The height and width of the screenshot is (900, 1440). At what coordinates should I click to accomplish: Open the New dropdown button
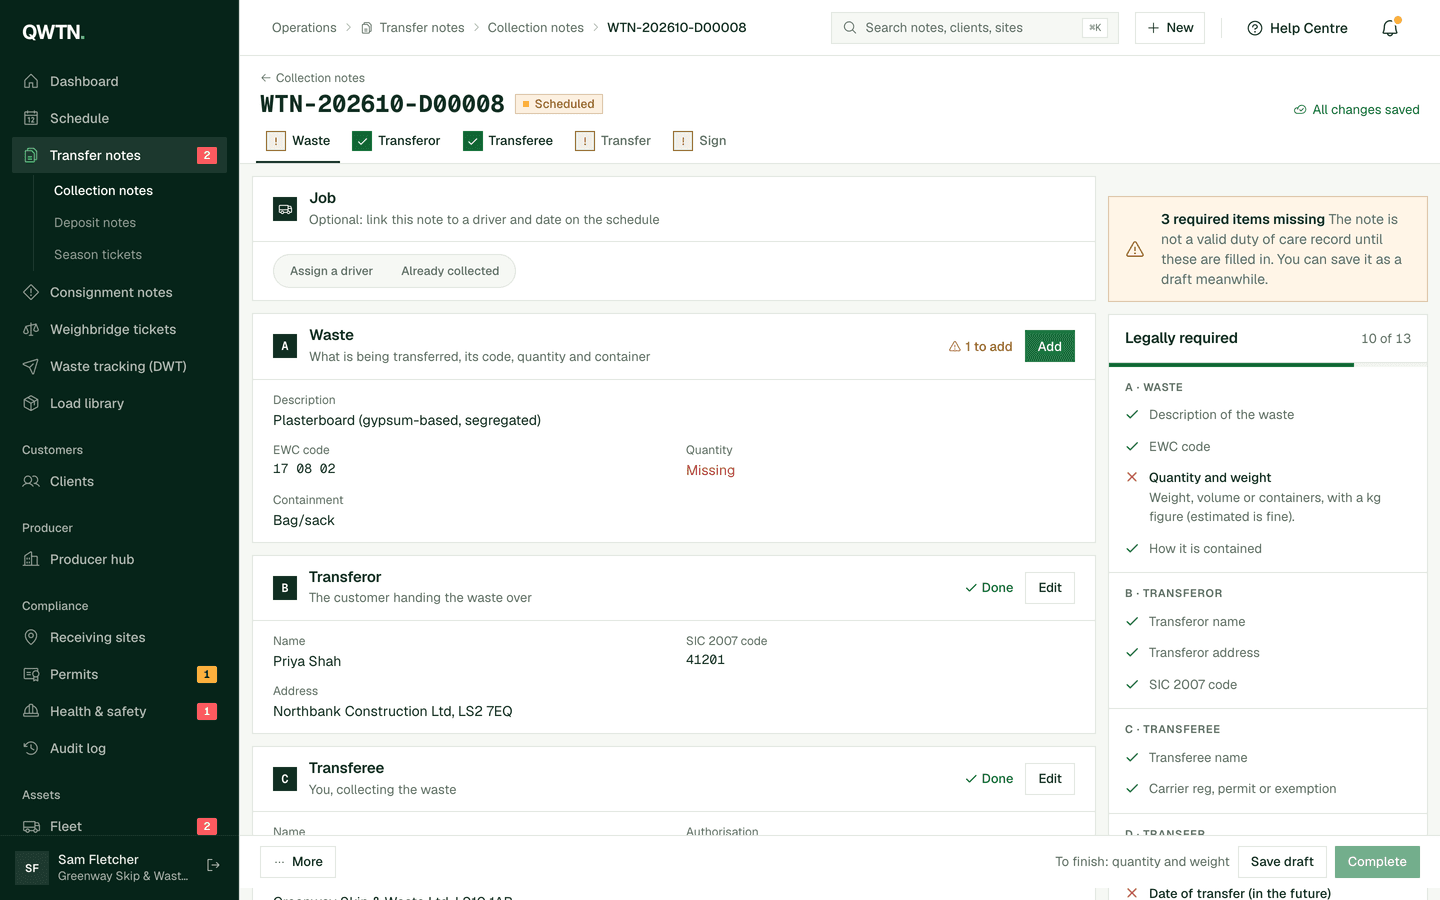1170,28
